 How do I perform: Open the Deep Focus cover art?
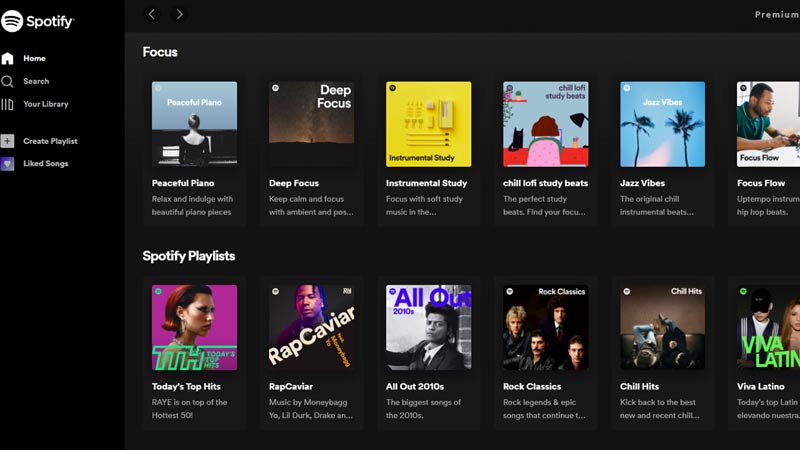click(x=311, y=124)
